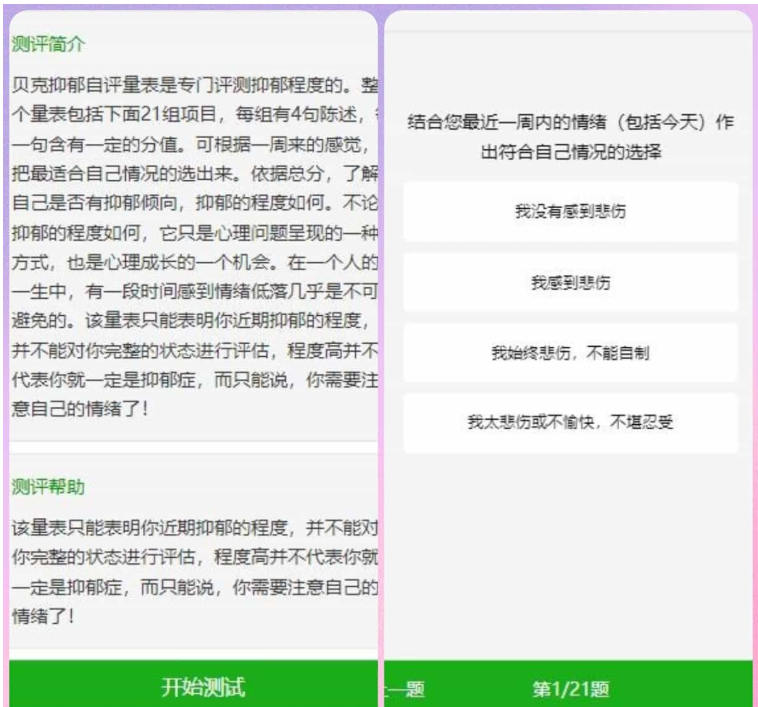The height and width of the screenshot is (707, 758).
Task: Select 我太悲伤或不愉快，不堪忍受 answer
Action: 570,422
